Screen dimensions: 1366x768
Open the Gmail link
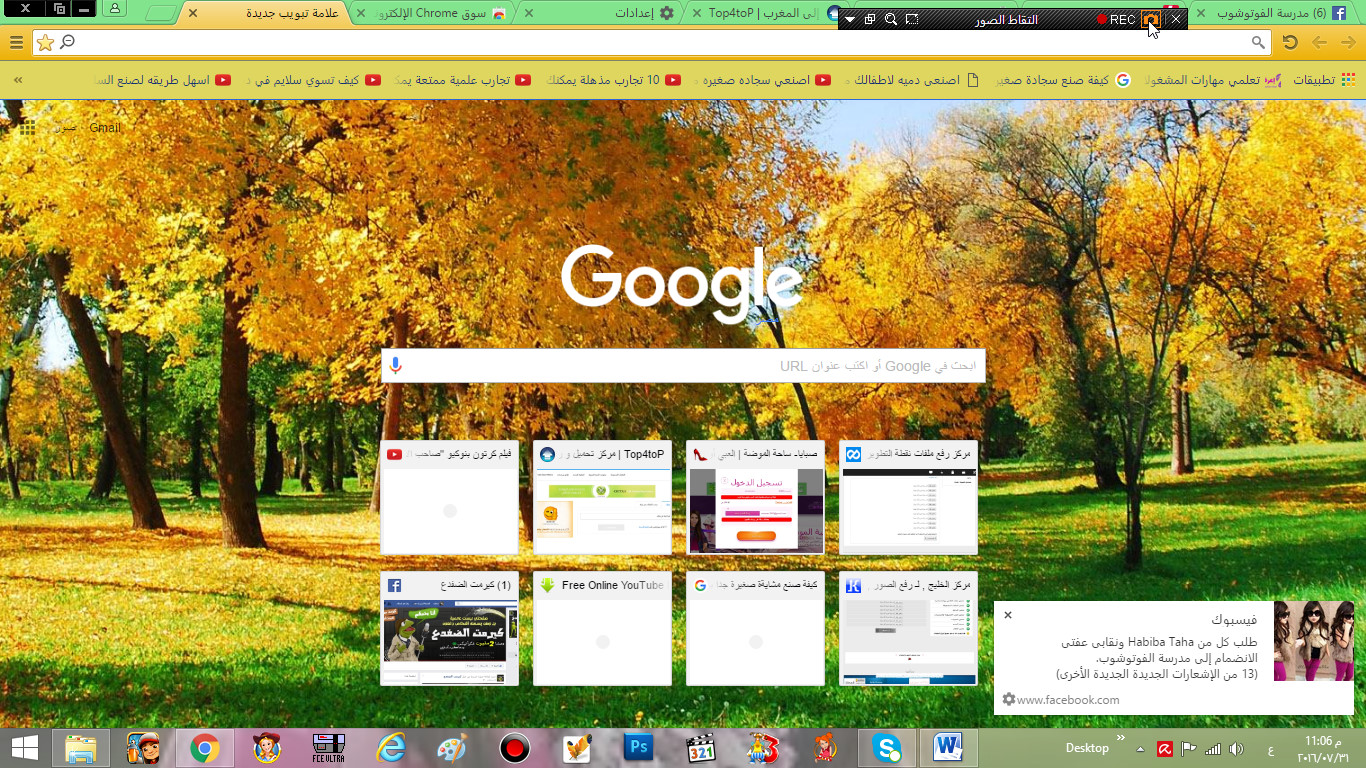(104, 128)
